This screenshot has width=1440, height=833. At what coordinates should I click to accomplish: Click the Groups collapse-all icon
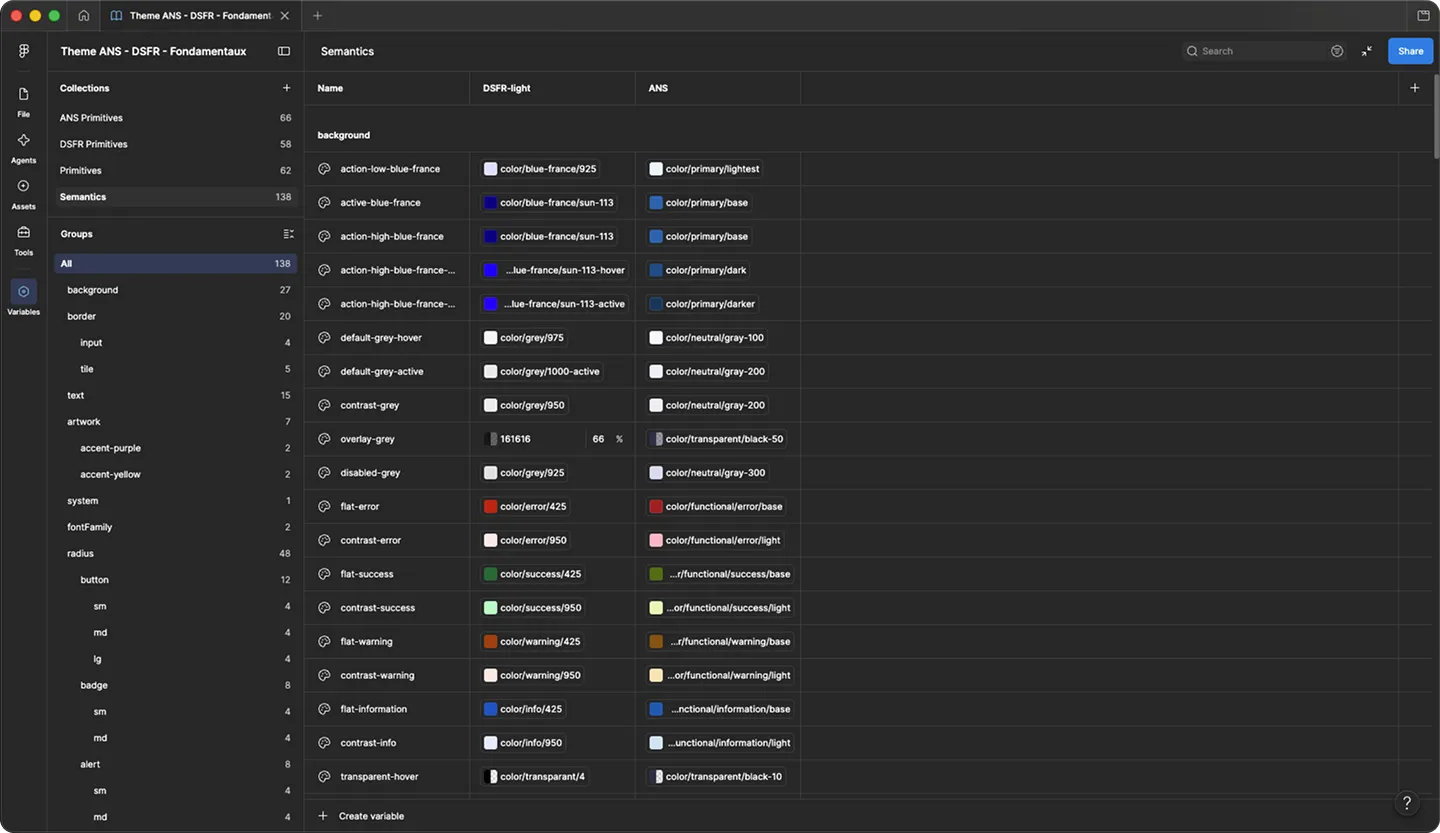point(288,234)
